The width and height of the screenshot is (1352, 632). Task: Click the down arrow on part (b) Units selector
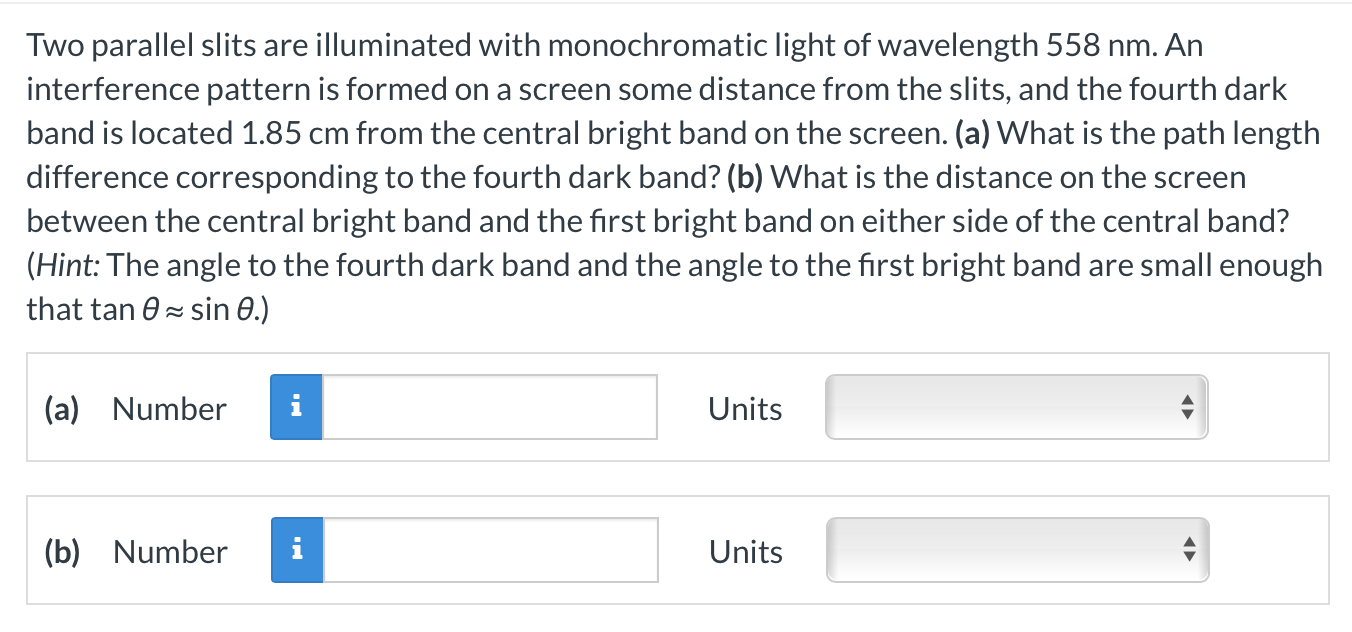1186,557
